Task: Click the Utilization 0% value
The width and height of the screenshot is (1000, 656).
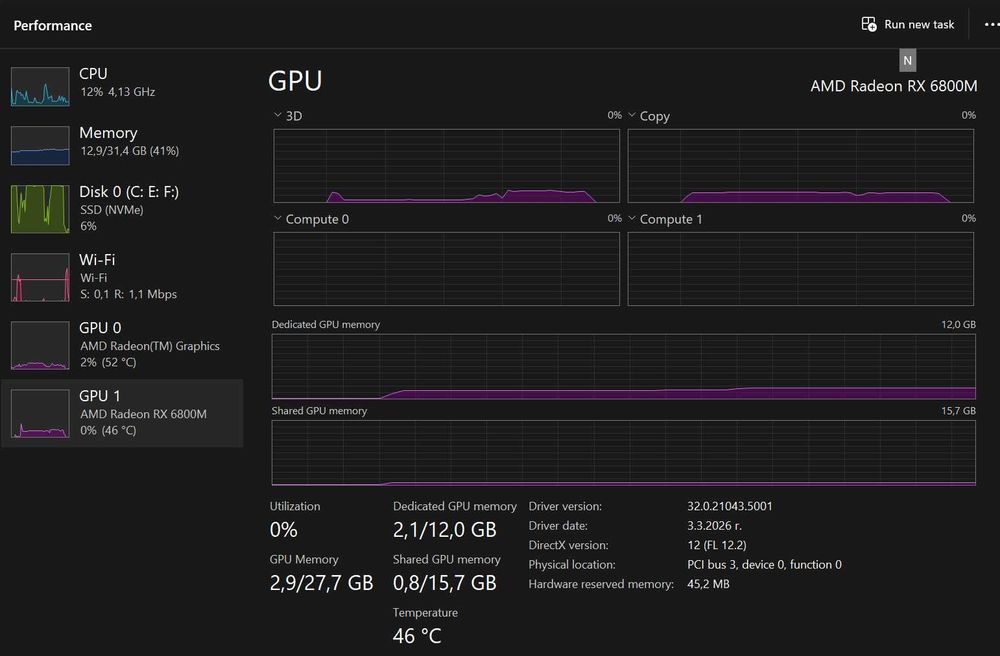Action: (x=284, y=530)
